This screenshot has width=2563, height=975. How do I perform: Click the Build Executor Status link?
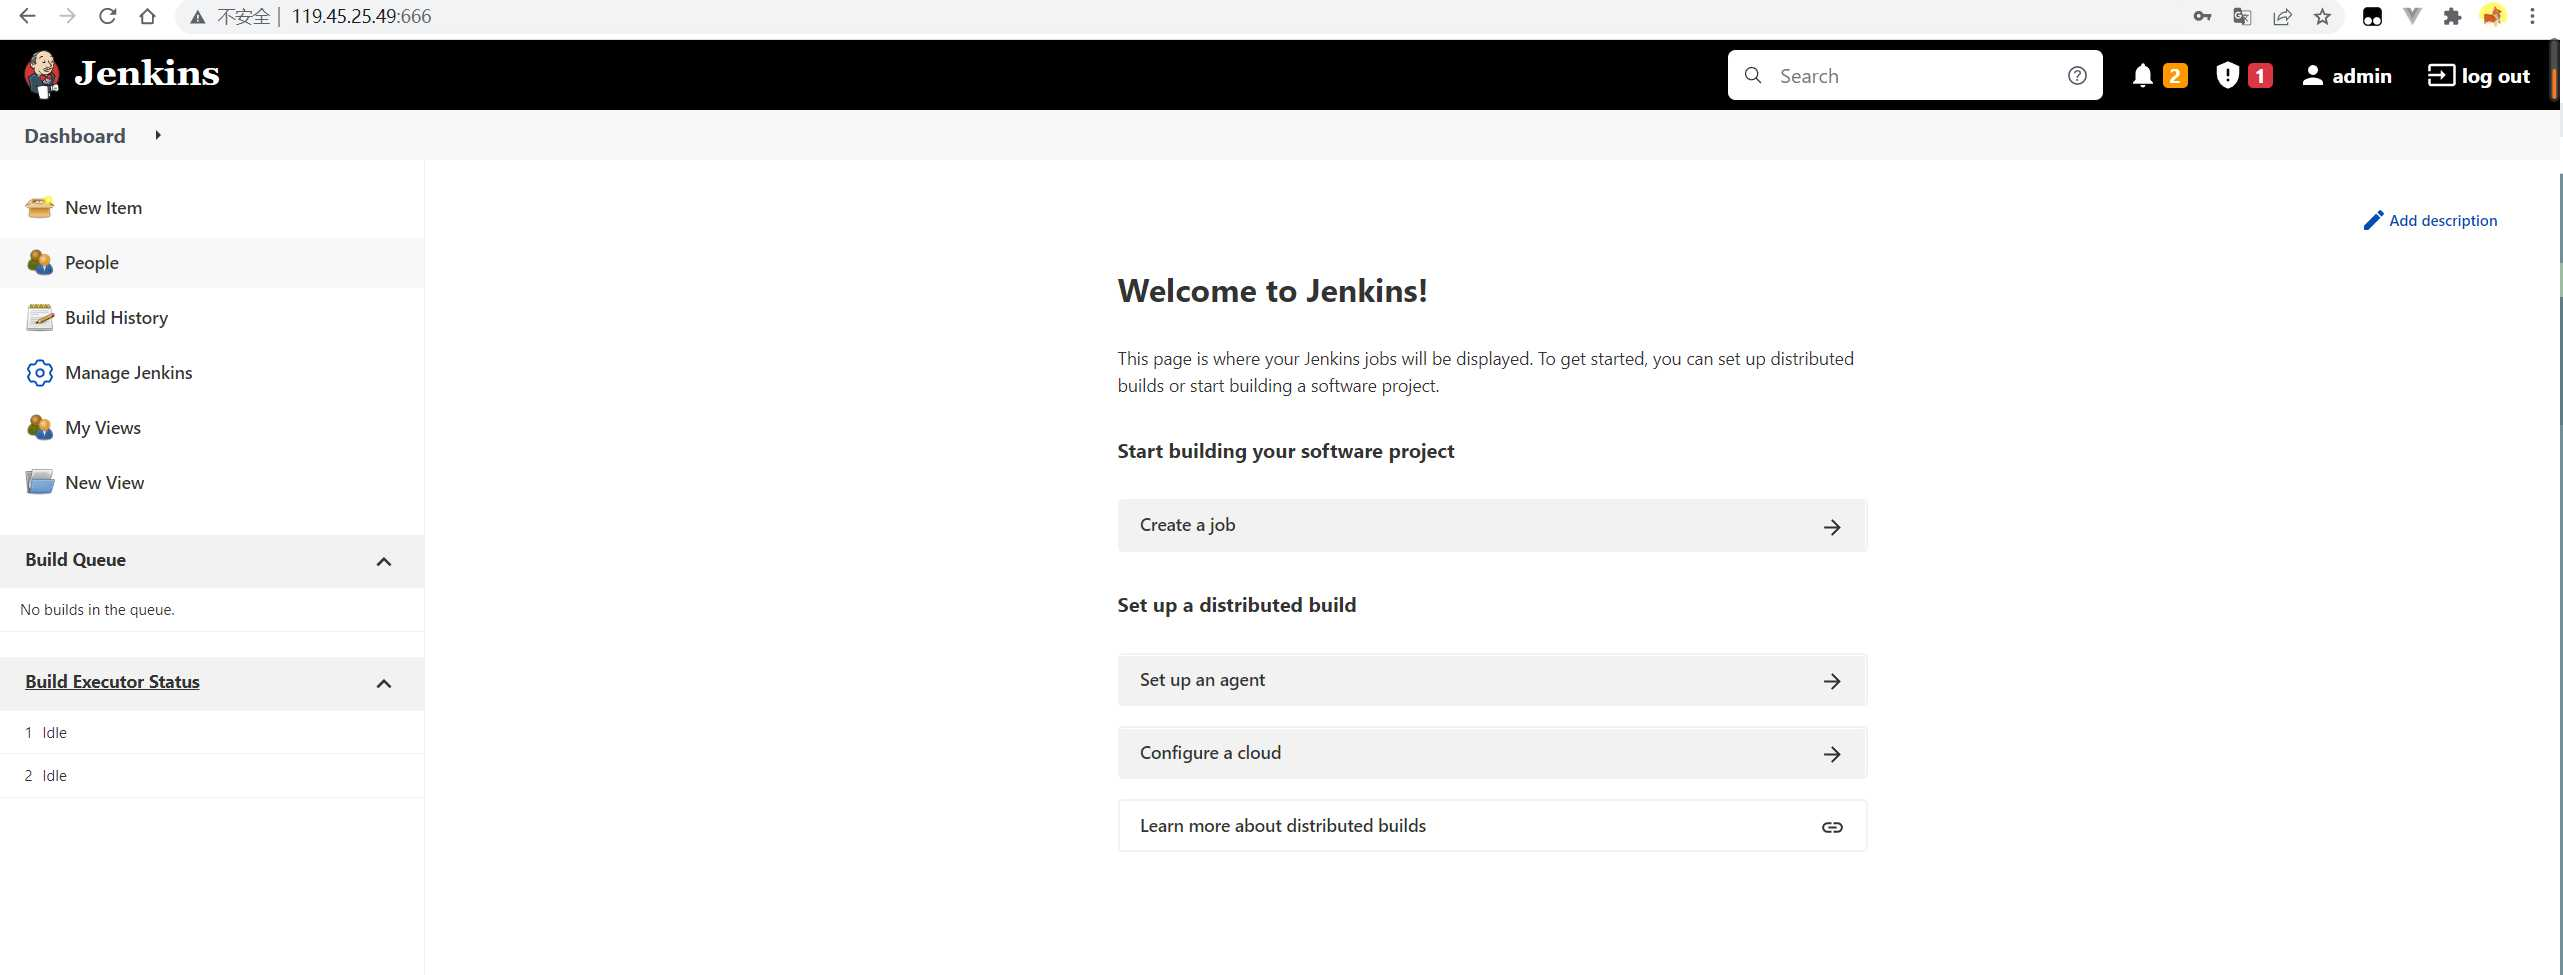[112, 682]
